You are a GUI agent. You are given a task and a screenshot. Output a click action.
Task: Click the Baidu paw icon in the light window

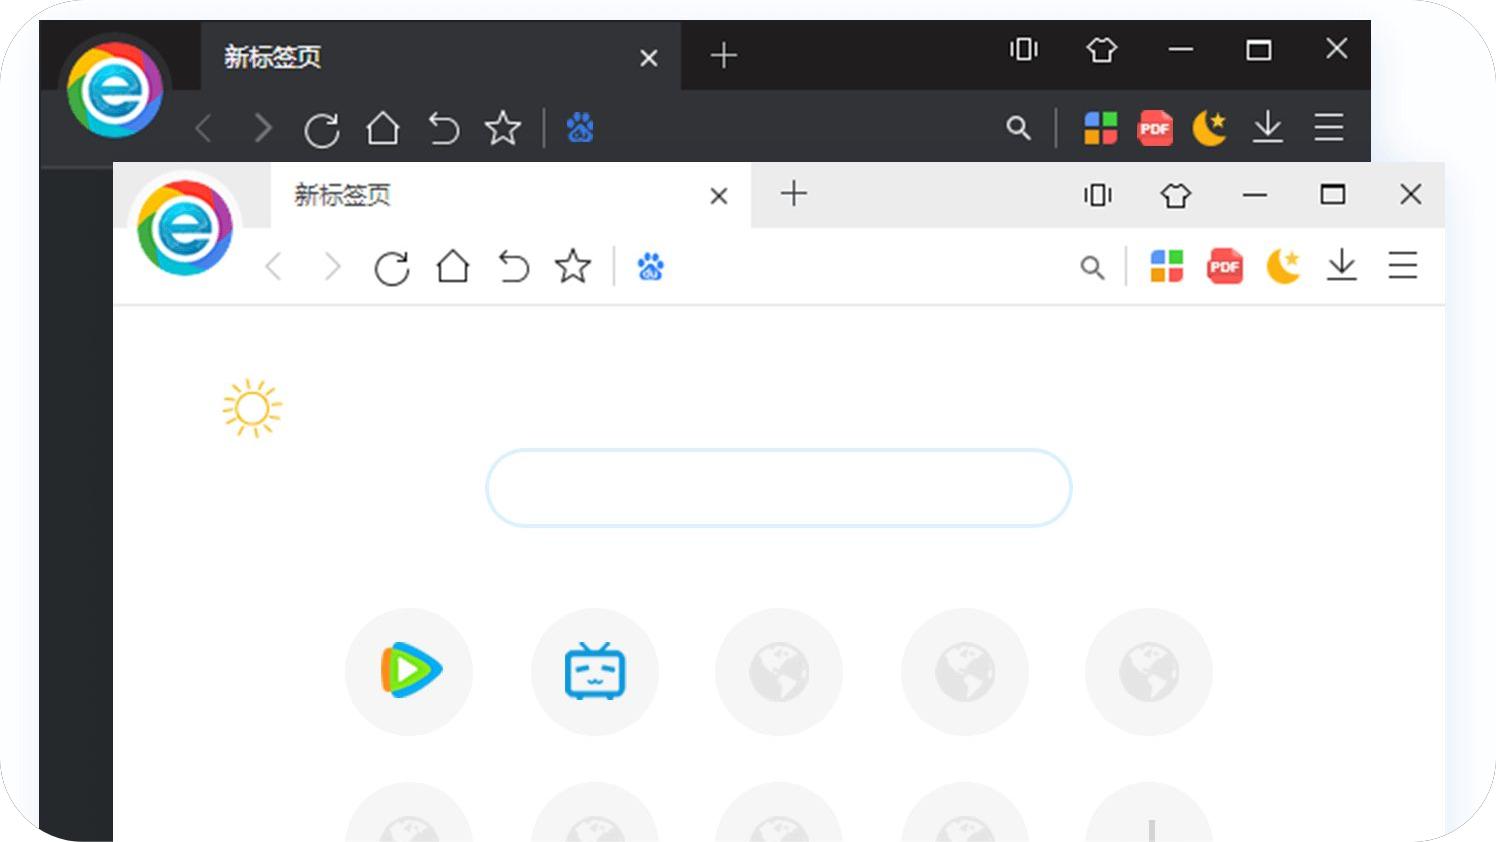click(x=651, y=267)
